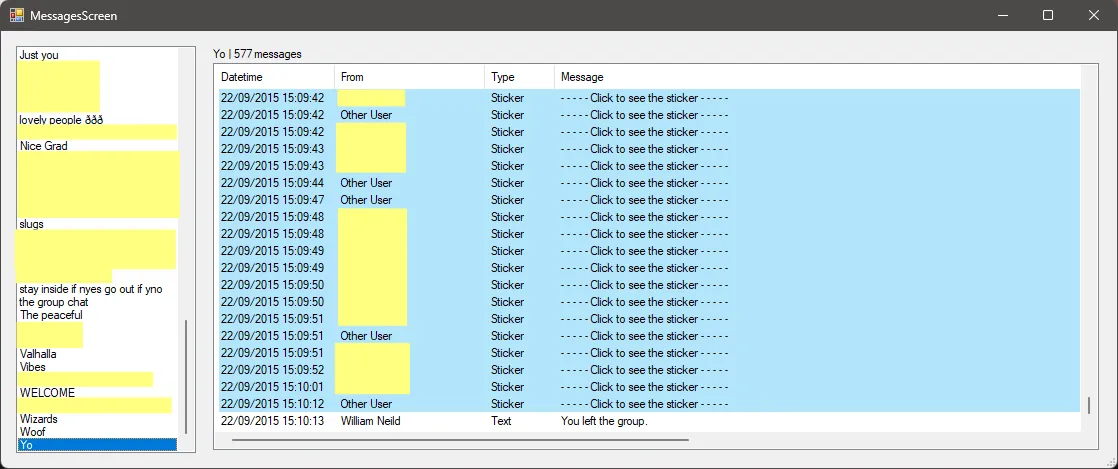Sort messages by the Datetime column header
The image size is (1118, 469).
tap(275, 77)
